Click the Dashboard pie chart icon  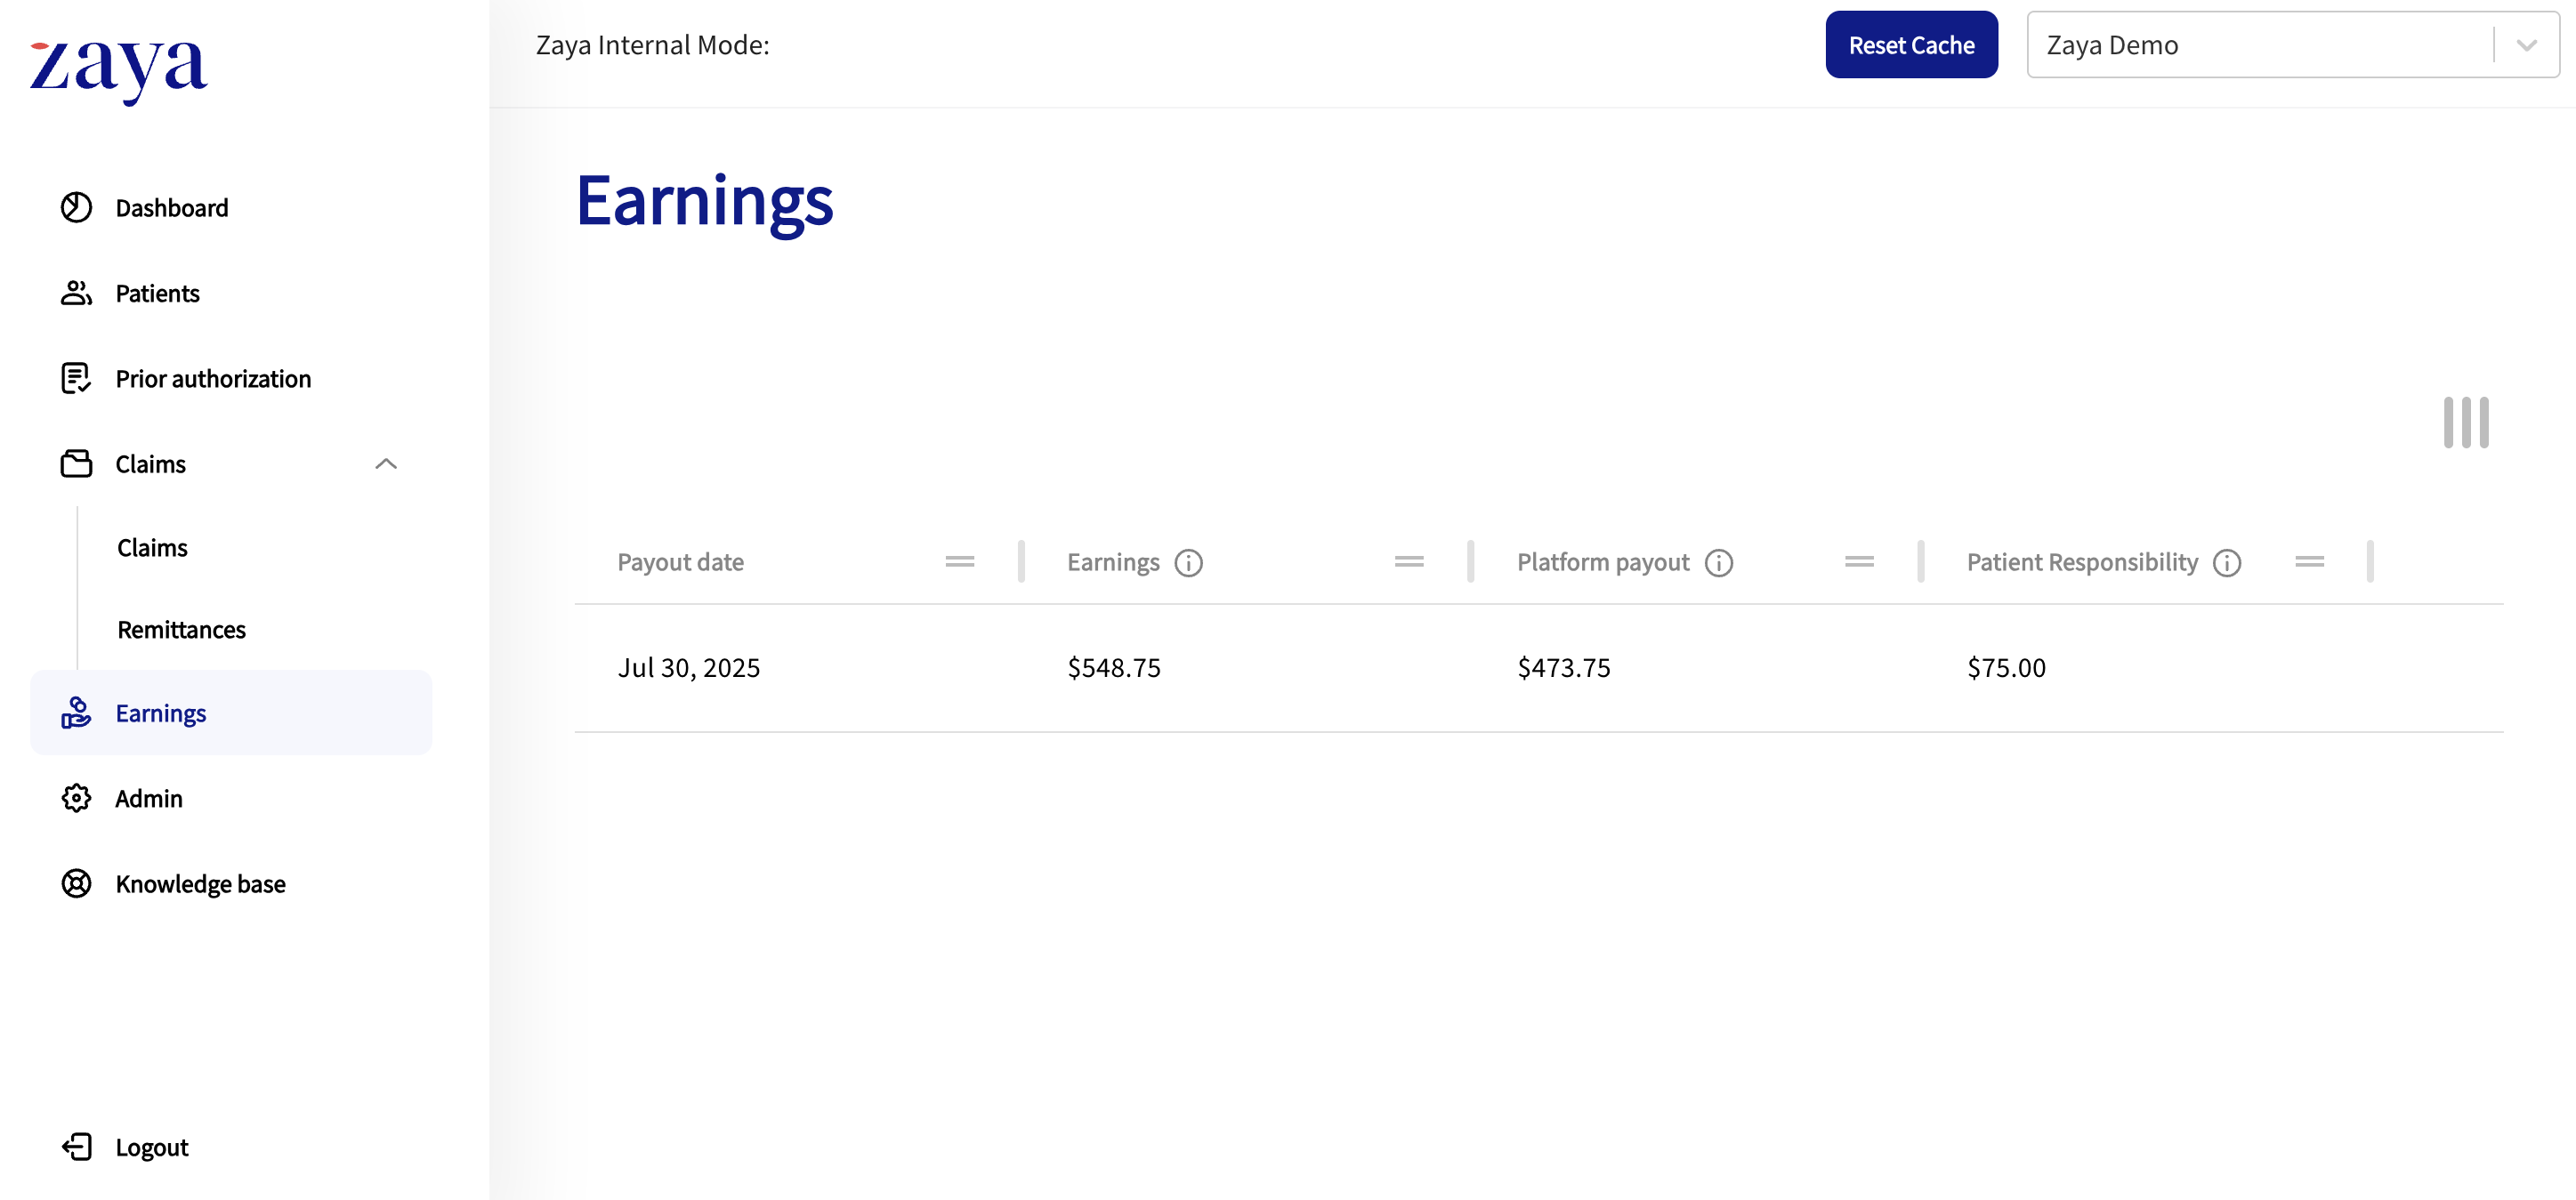pos(76,207)
